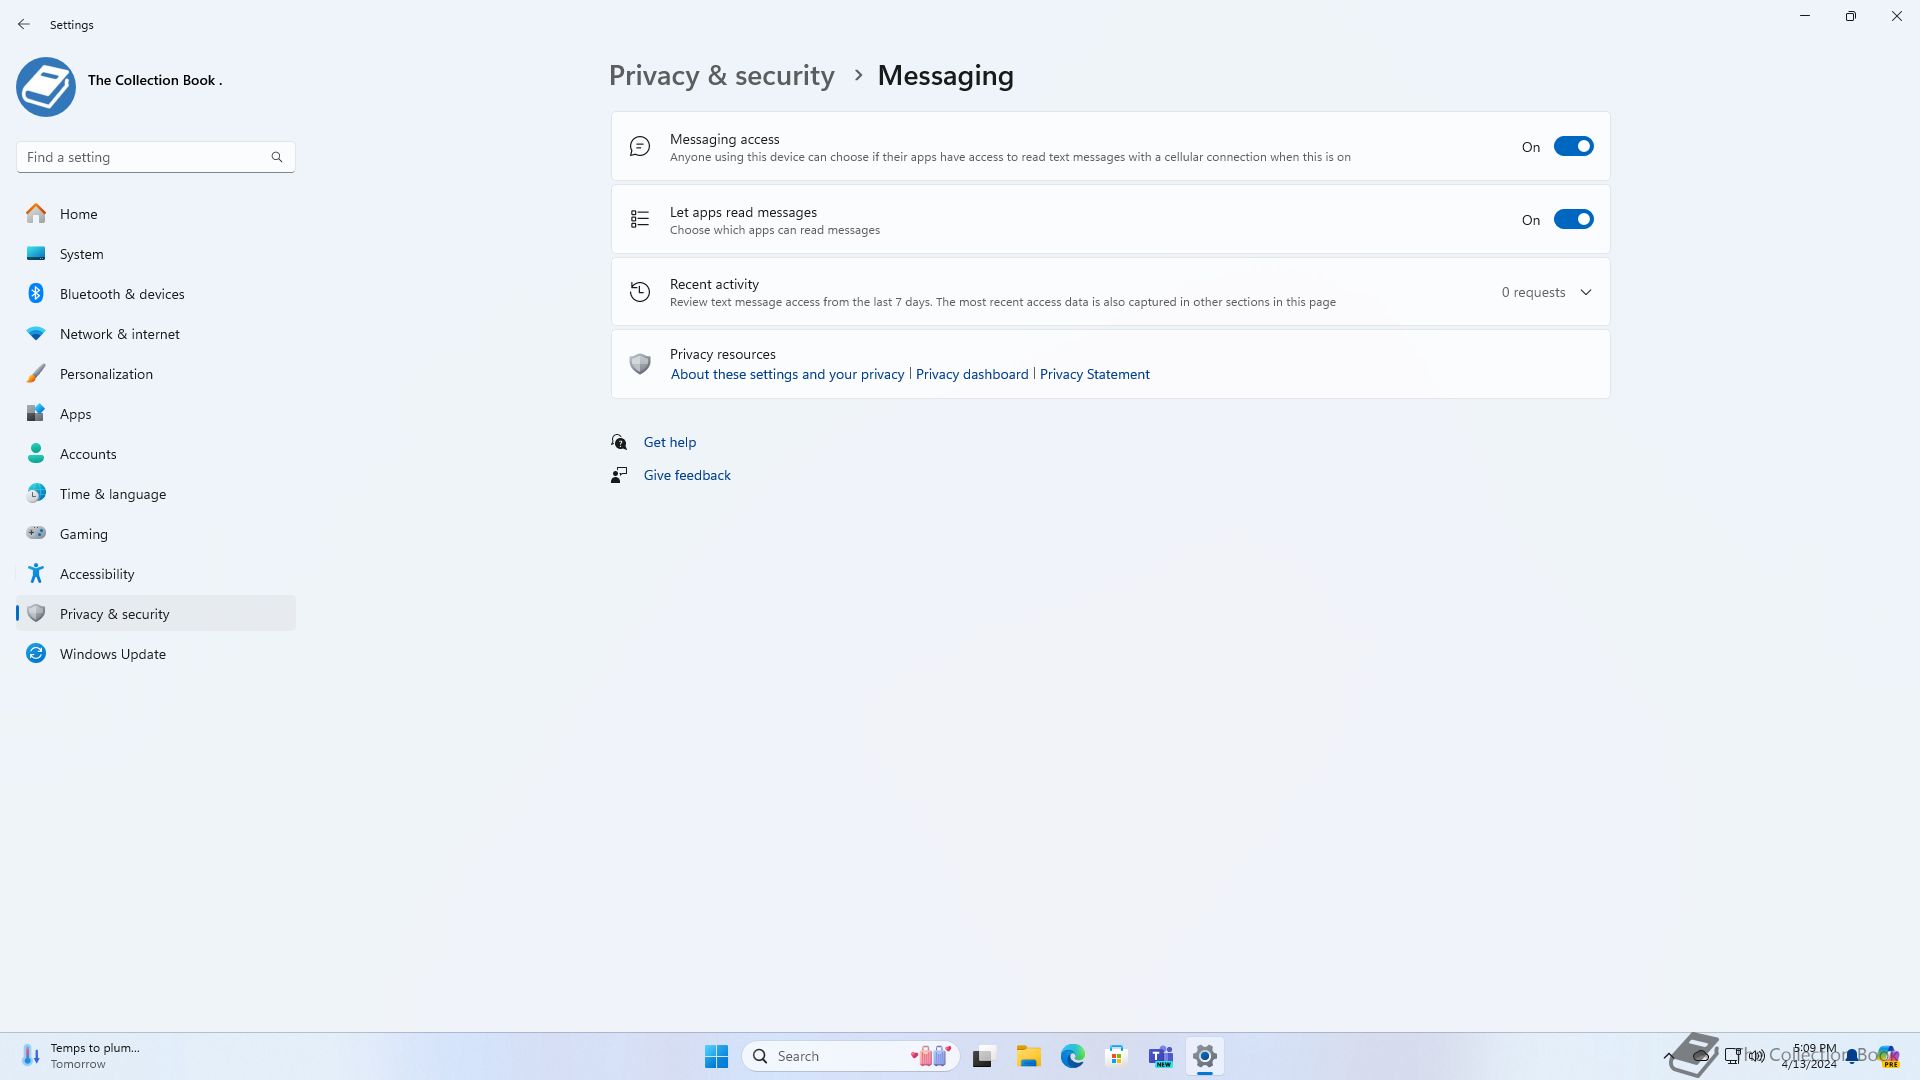This screenshot has height=1080, width=1920.
Task: Open the Network & internet section
Action: [119, 334]
